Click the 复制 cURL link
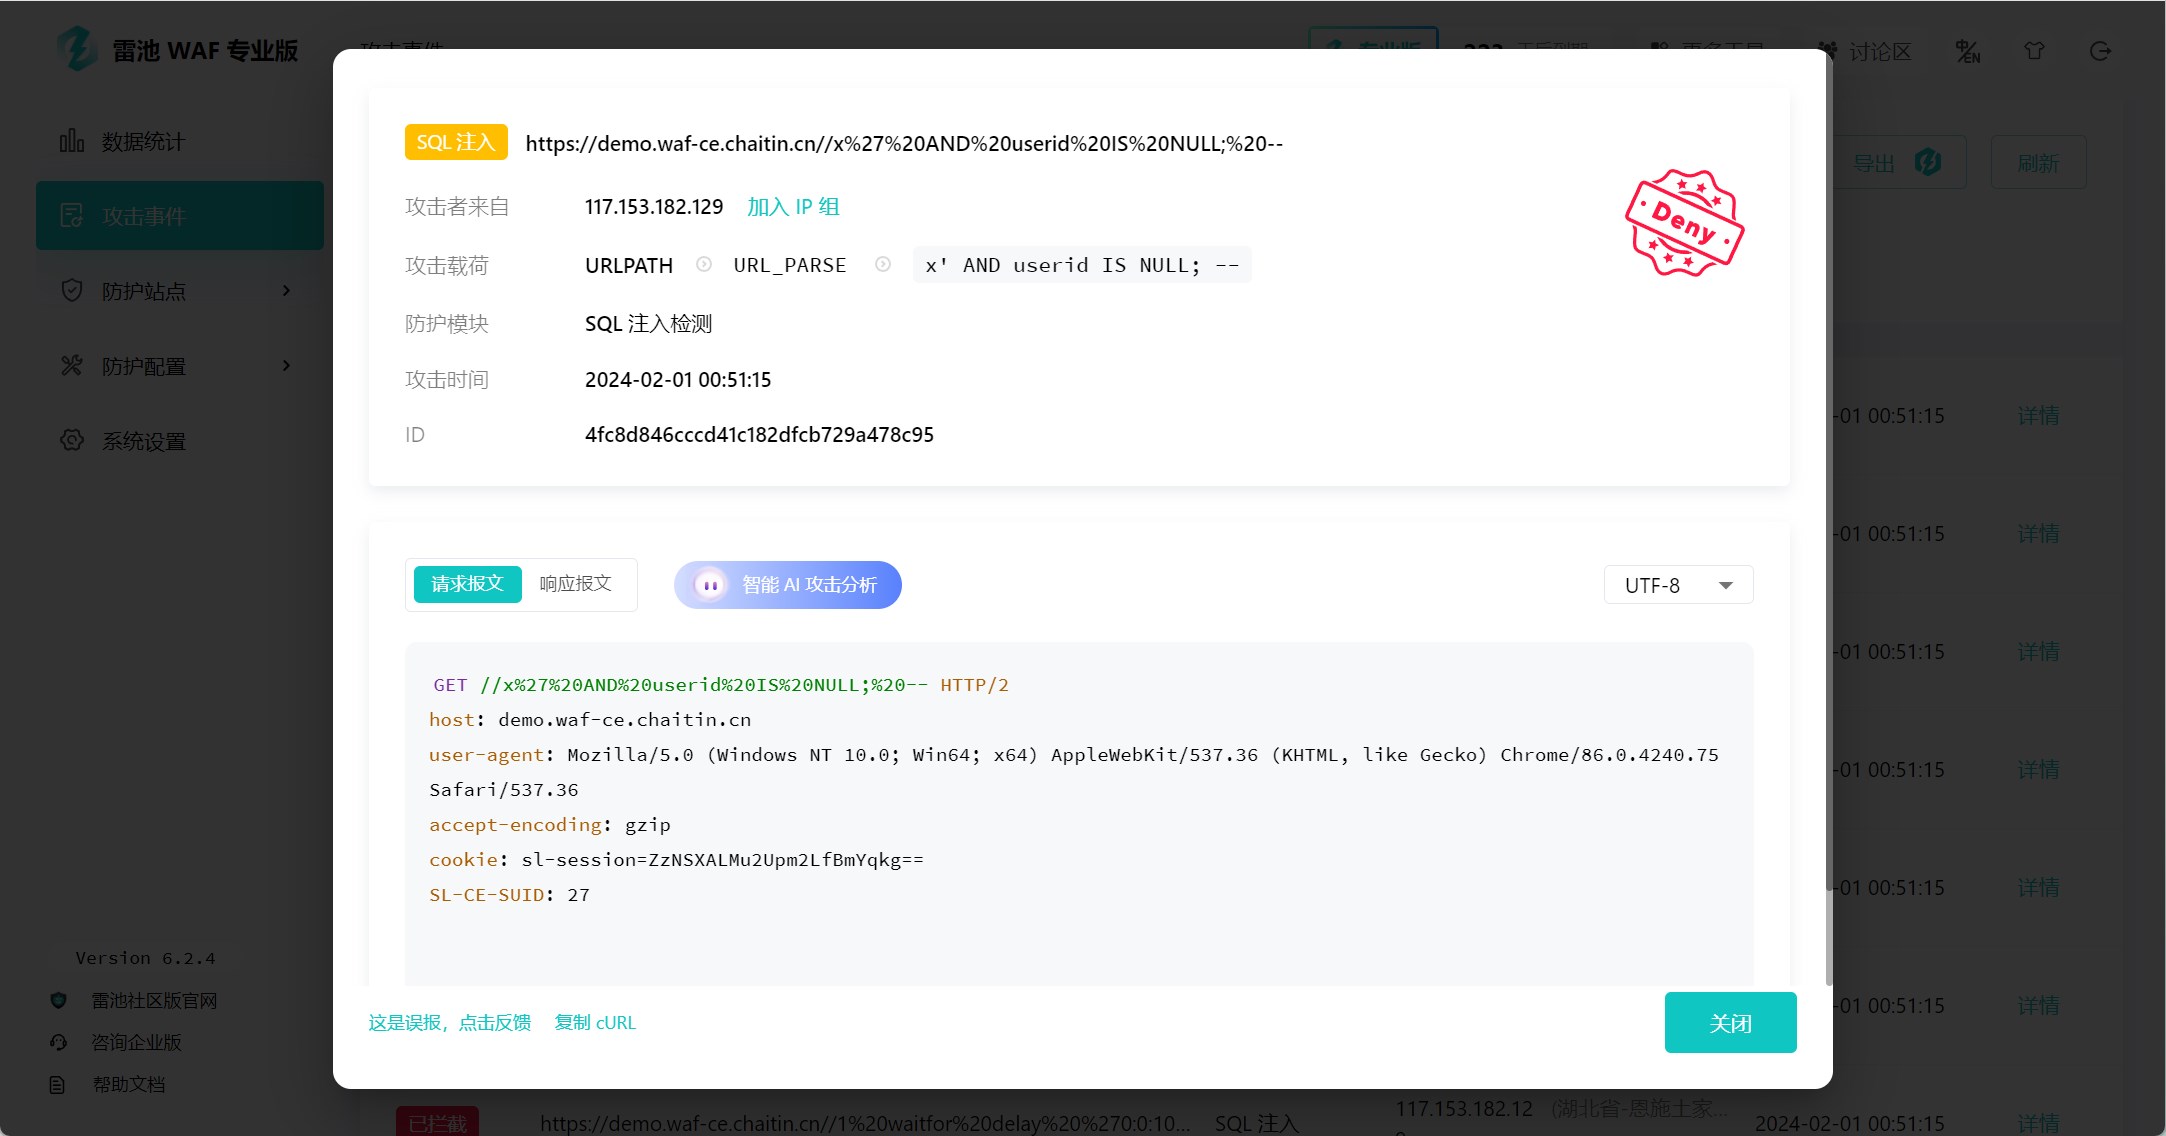Image resolution: width=2166 pixels, height=1136 pixels. point(595,1023)
